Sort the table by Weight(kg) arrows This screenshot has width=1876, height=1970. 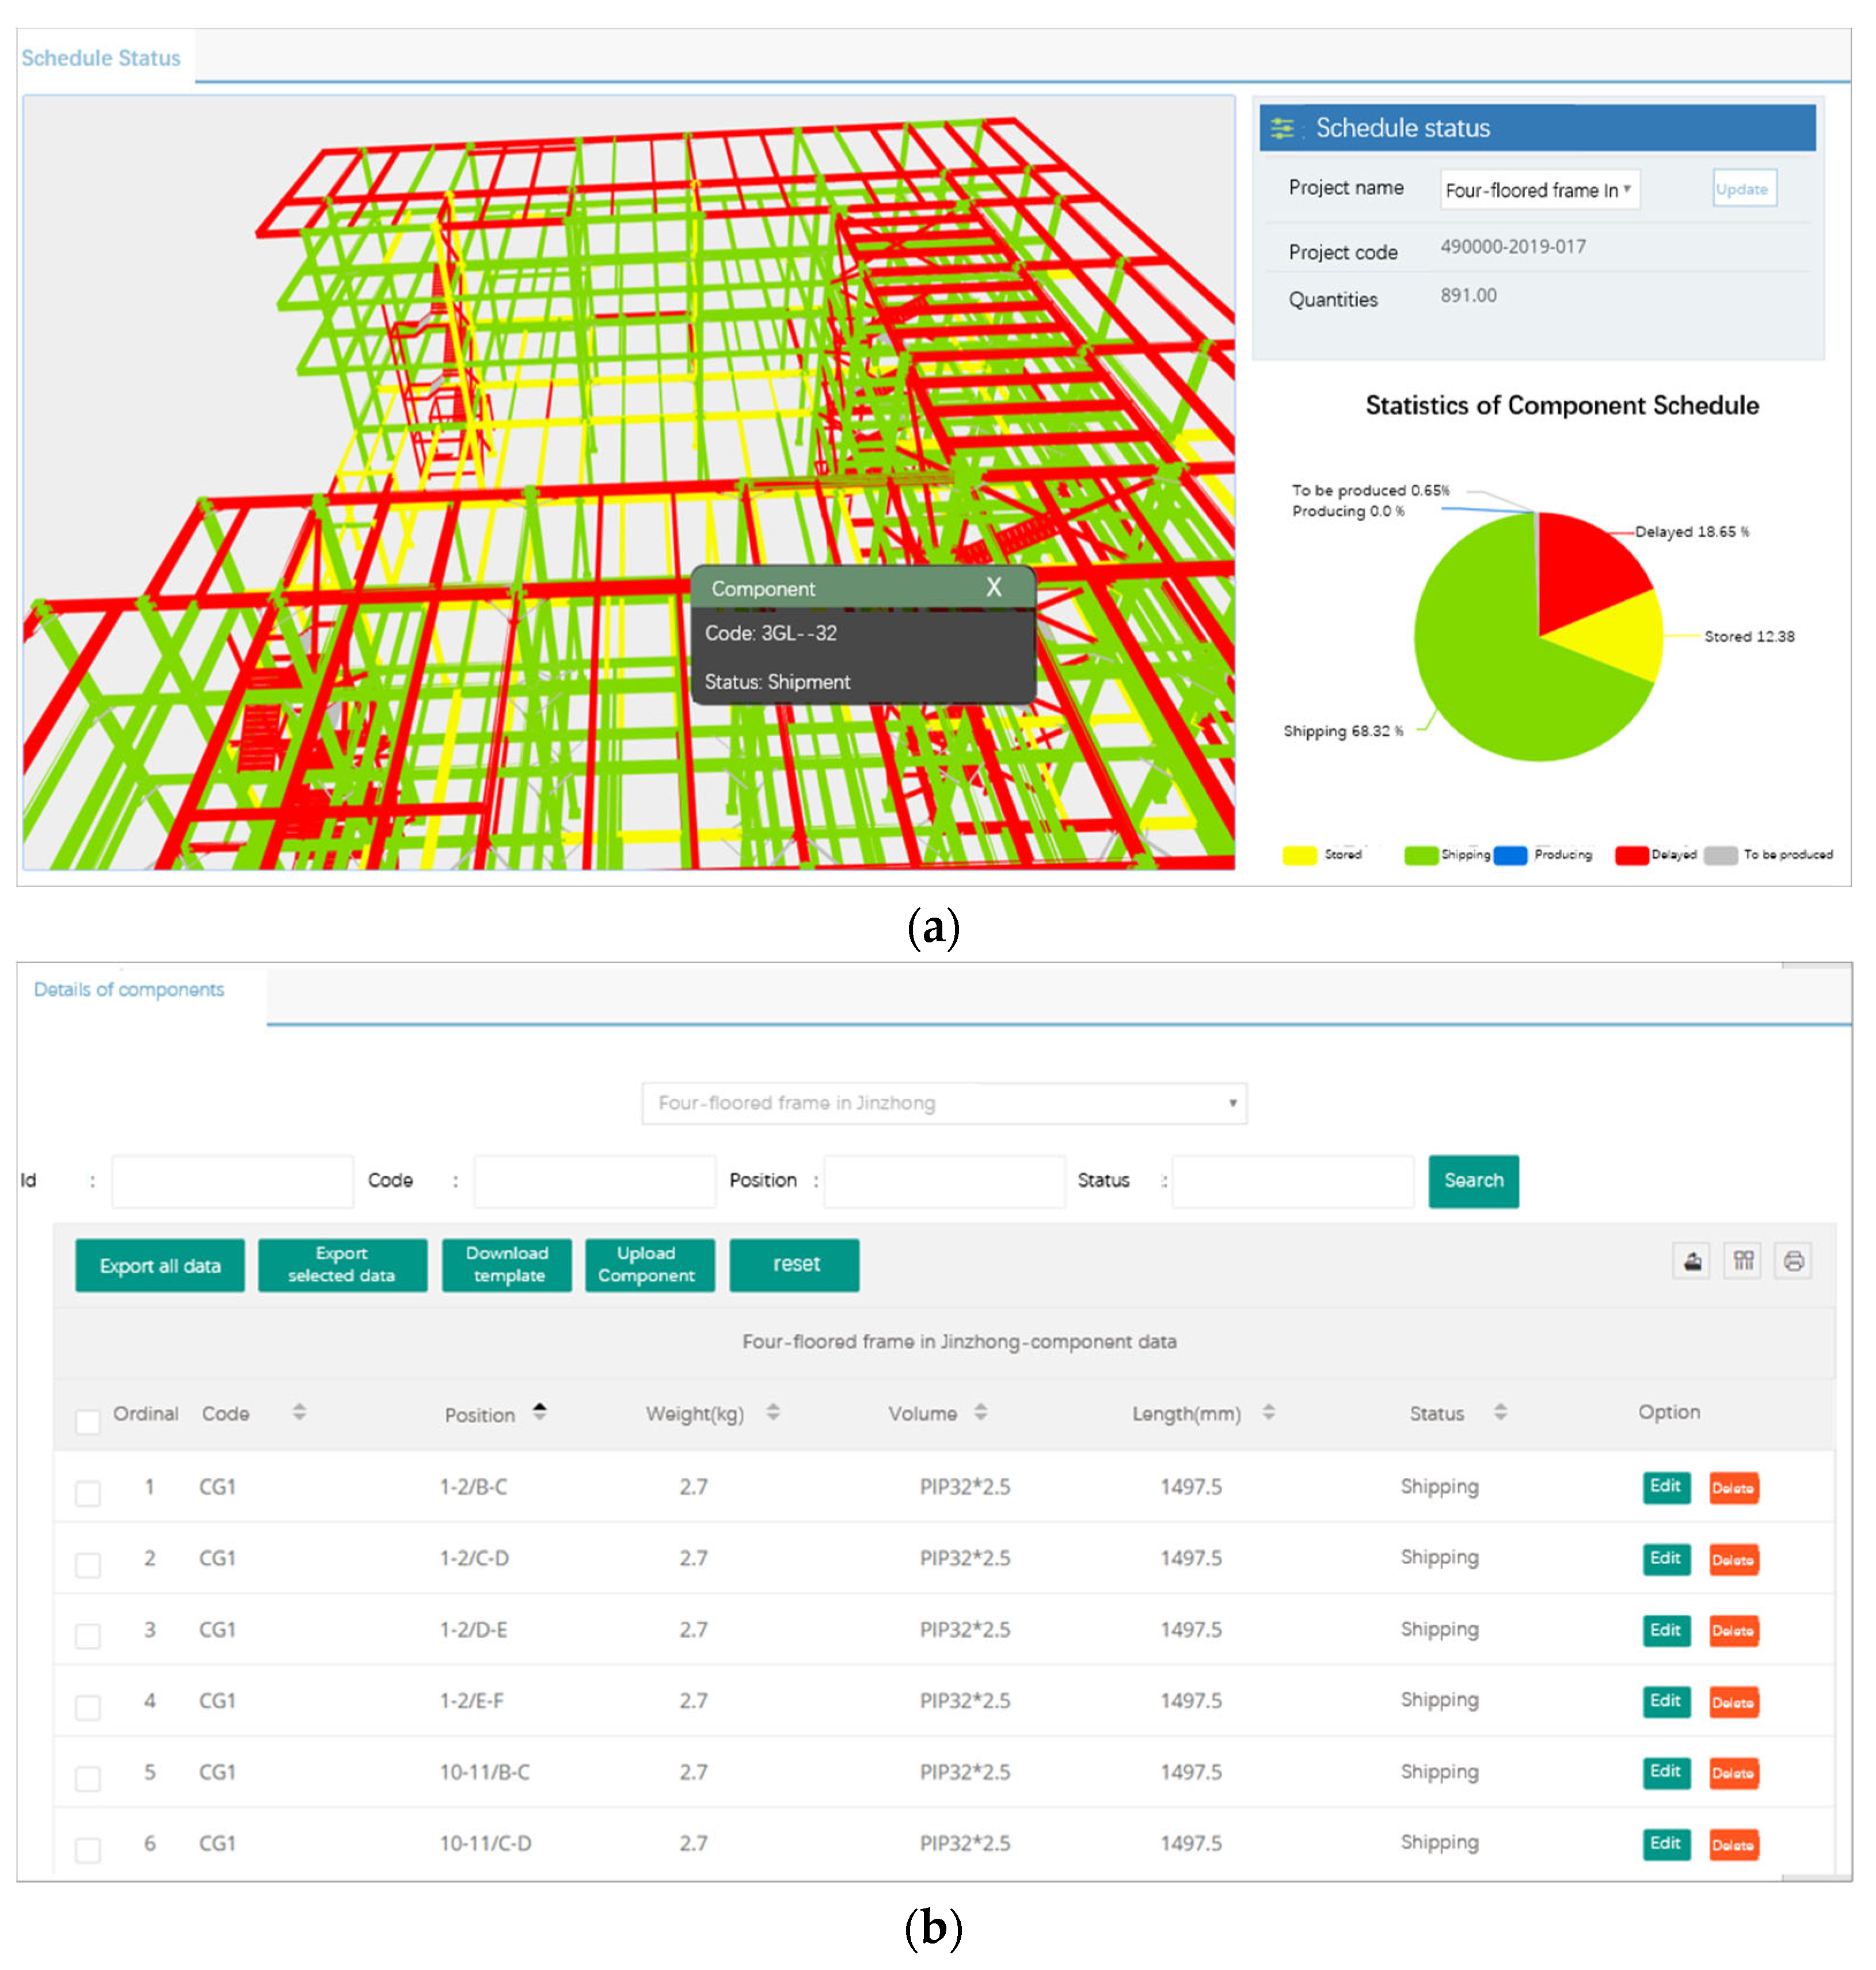click(773, 1411)
